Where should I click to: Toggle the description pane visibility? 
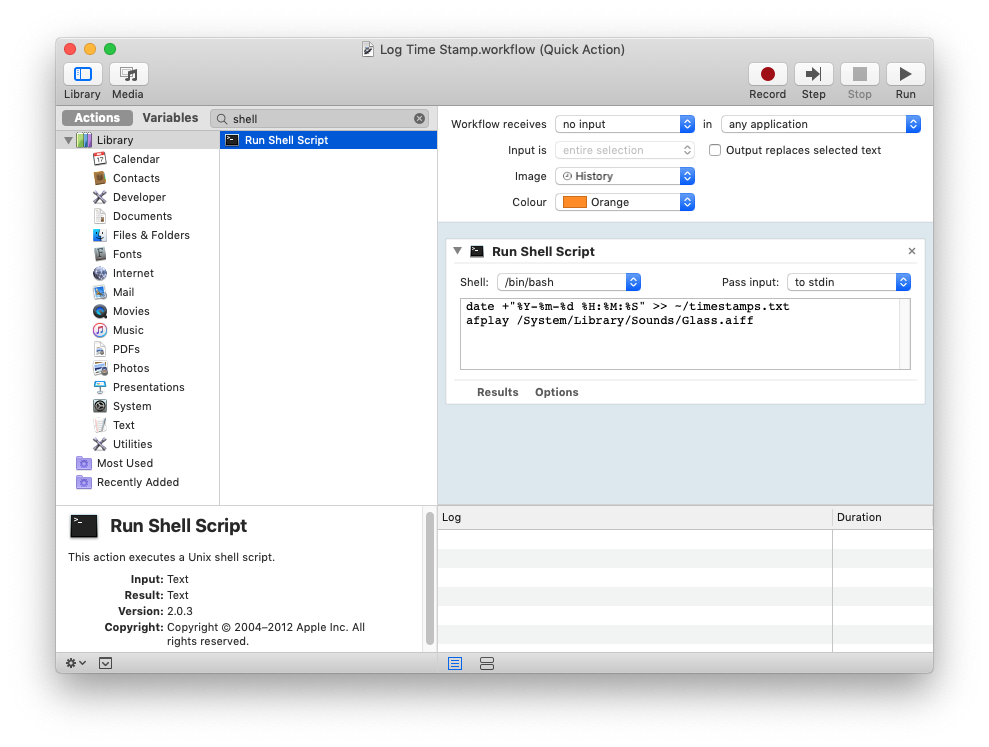105,663
